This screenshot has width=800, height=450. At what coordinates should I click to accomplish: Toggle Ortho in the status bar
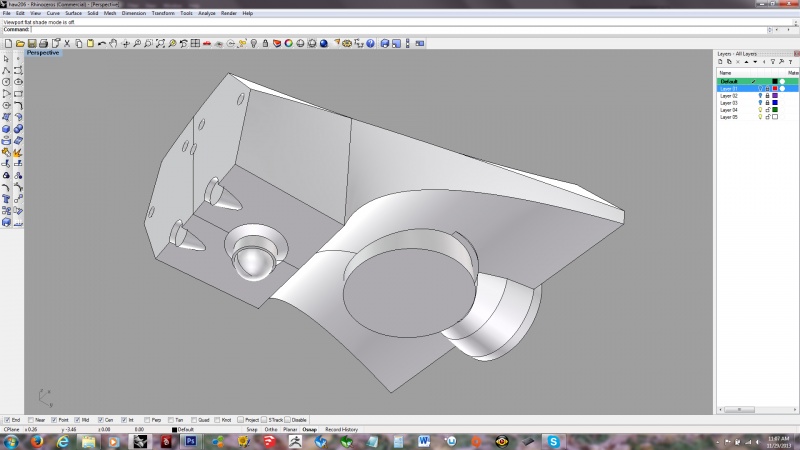point(271,430)
